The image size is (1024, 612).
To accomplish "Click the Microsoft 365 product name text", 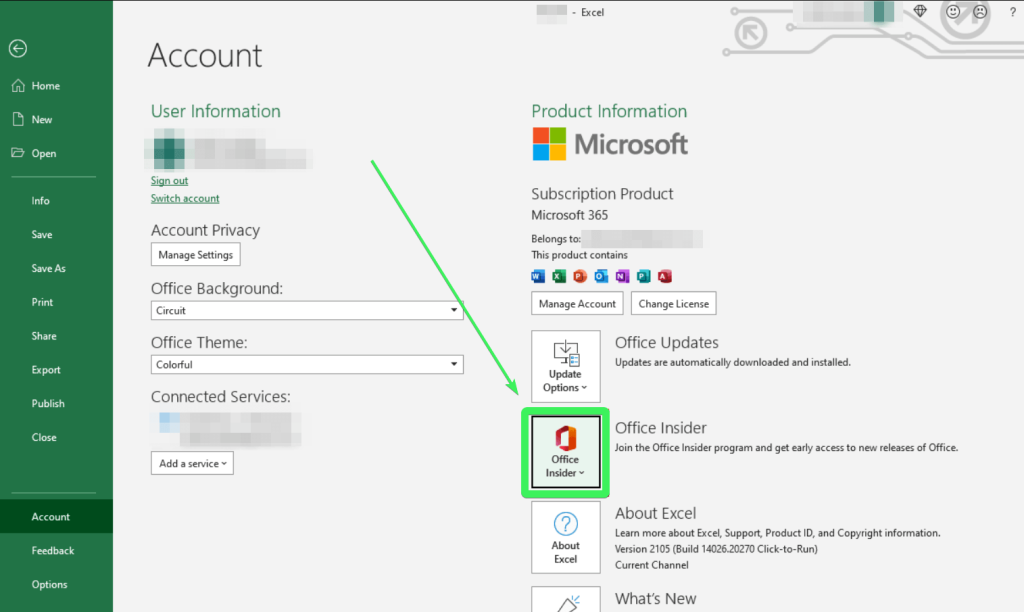I will click(x=569, y=215).
